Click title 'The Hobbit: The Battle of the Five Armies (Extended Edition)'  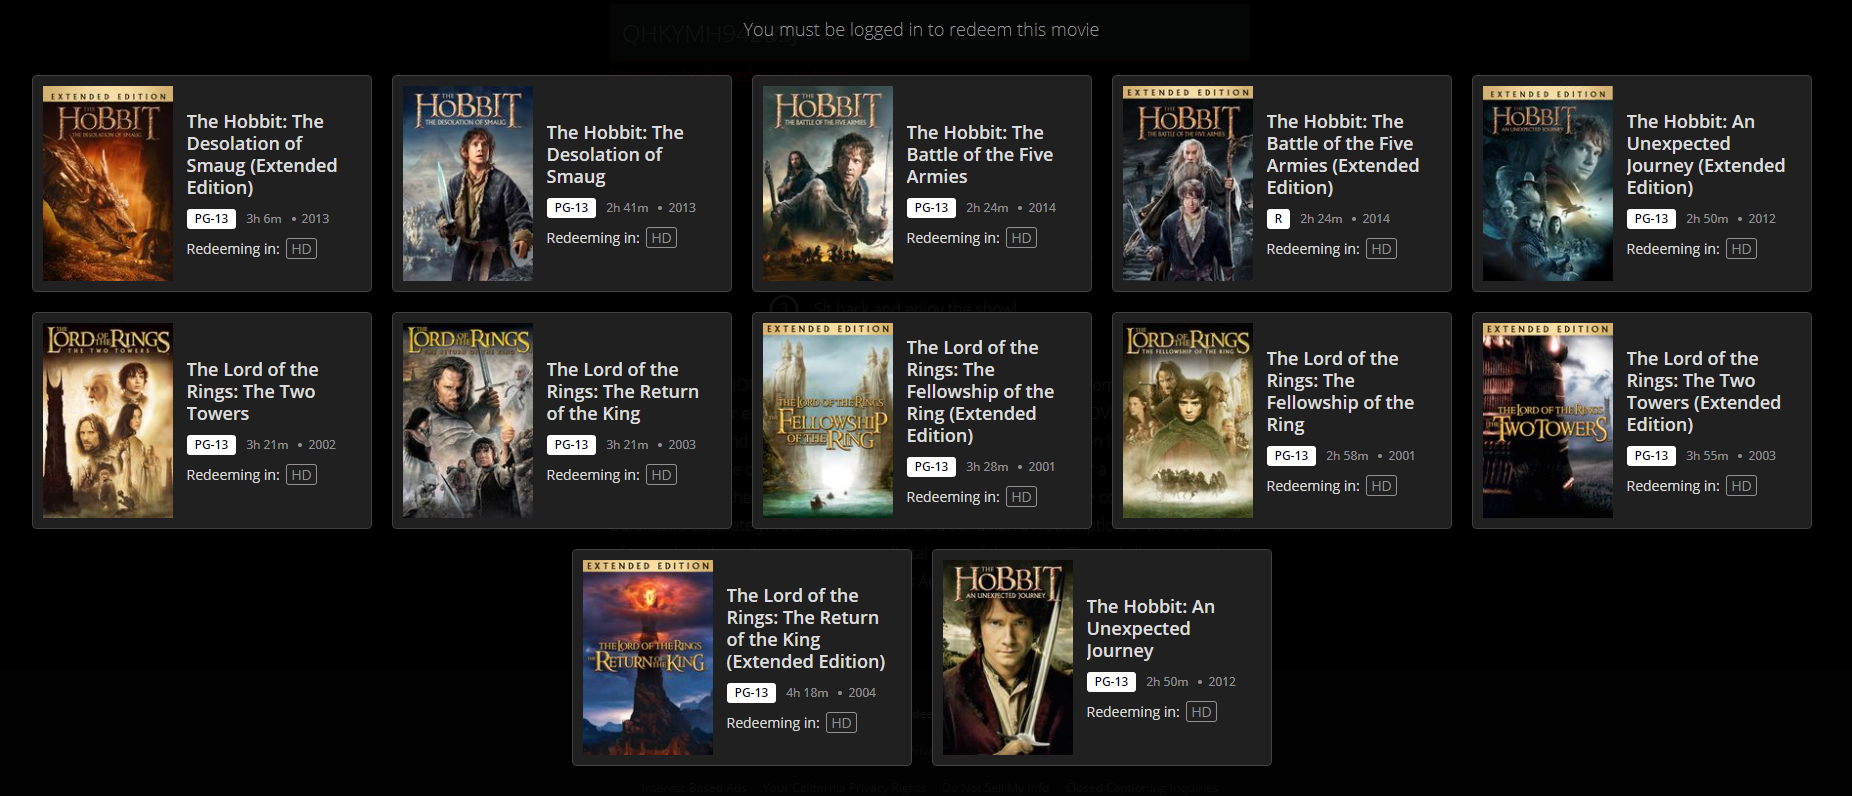click(x=1342, y=154)
